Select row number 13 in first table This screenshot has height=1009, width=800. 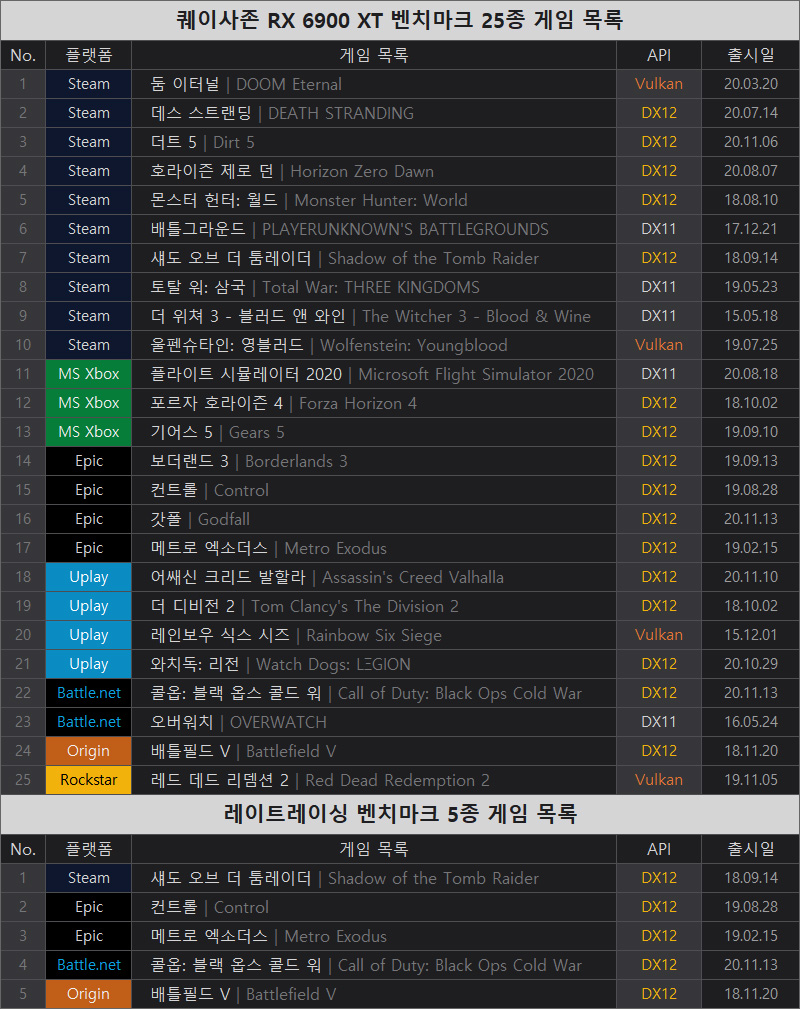[x=23, y=432]
